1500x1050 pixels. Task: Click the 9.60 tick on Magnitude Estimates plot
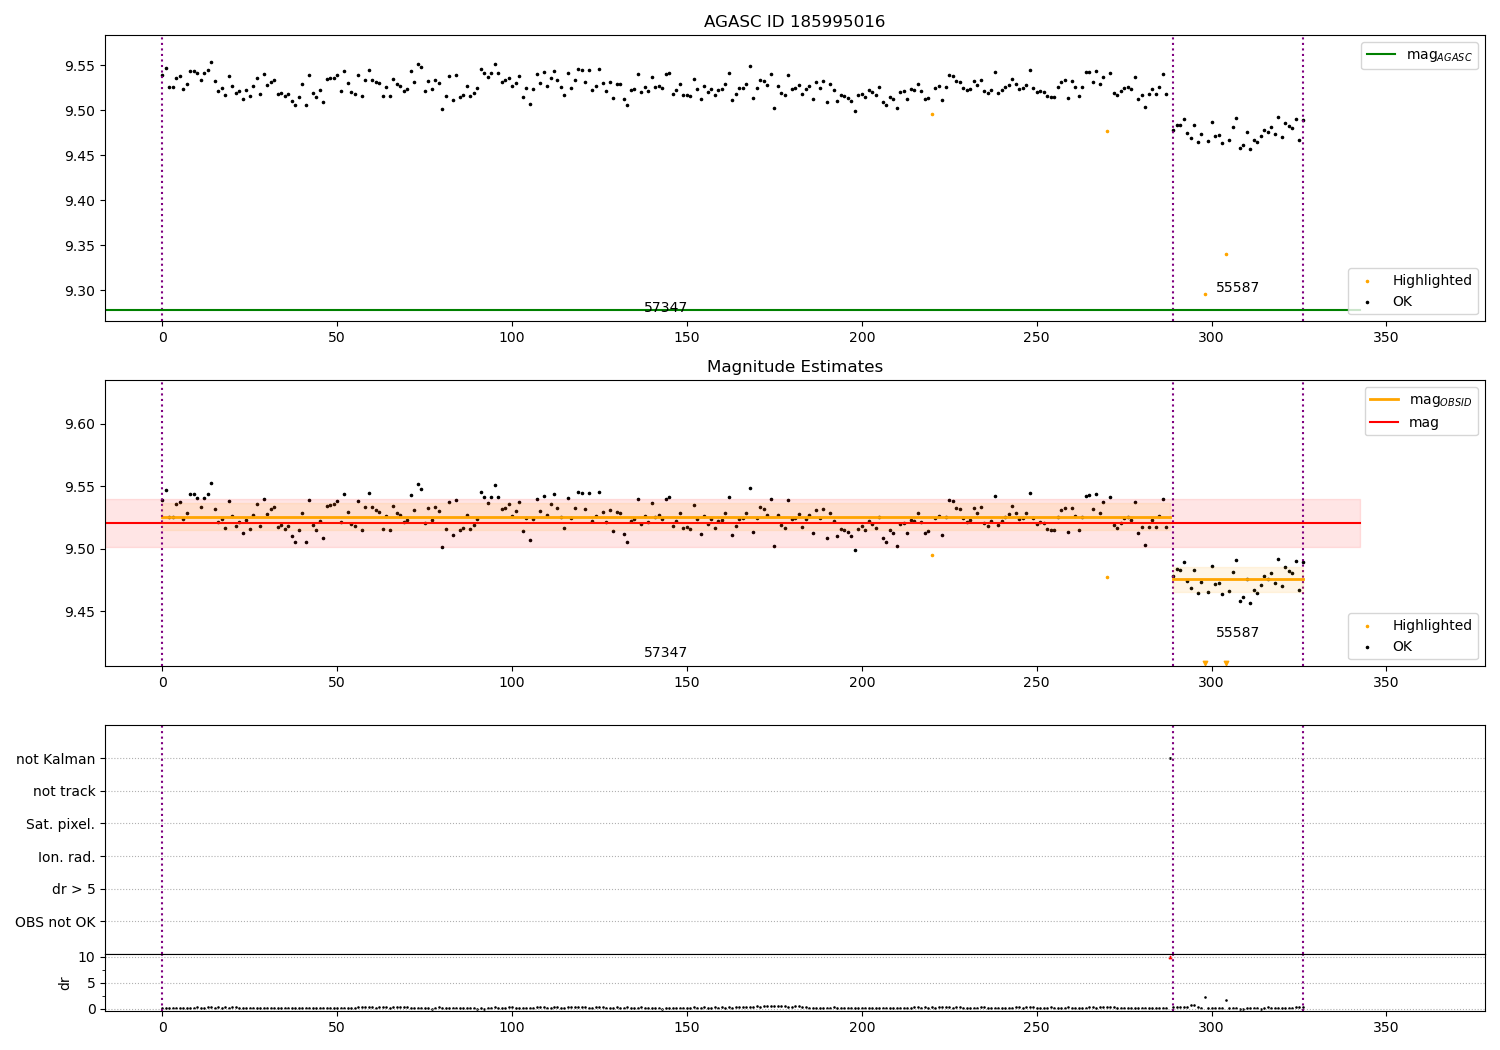(80, 424)
